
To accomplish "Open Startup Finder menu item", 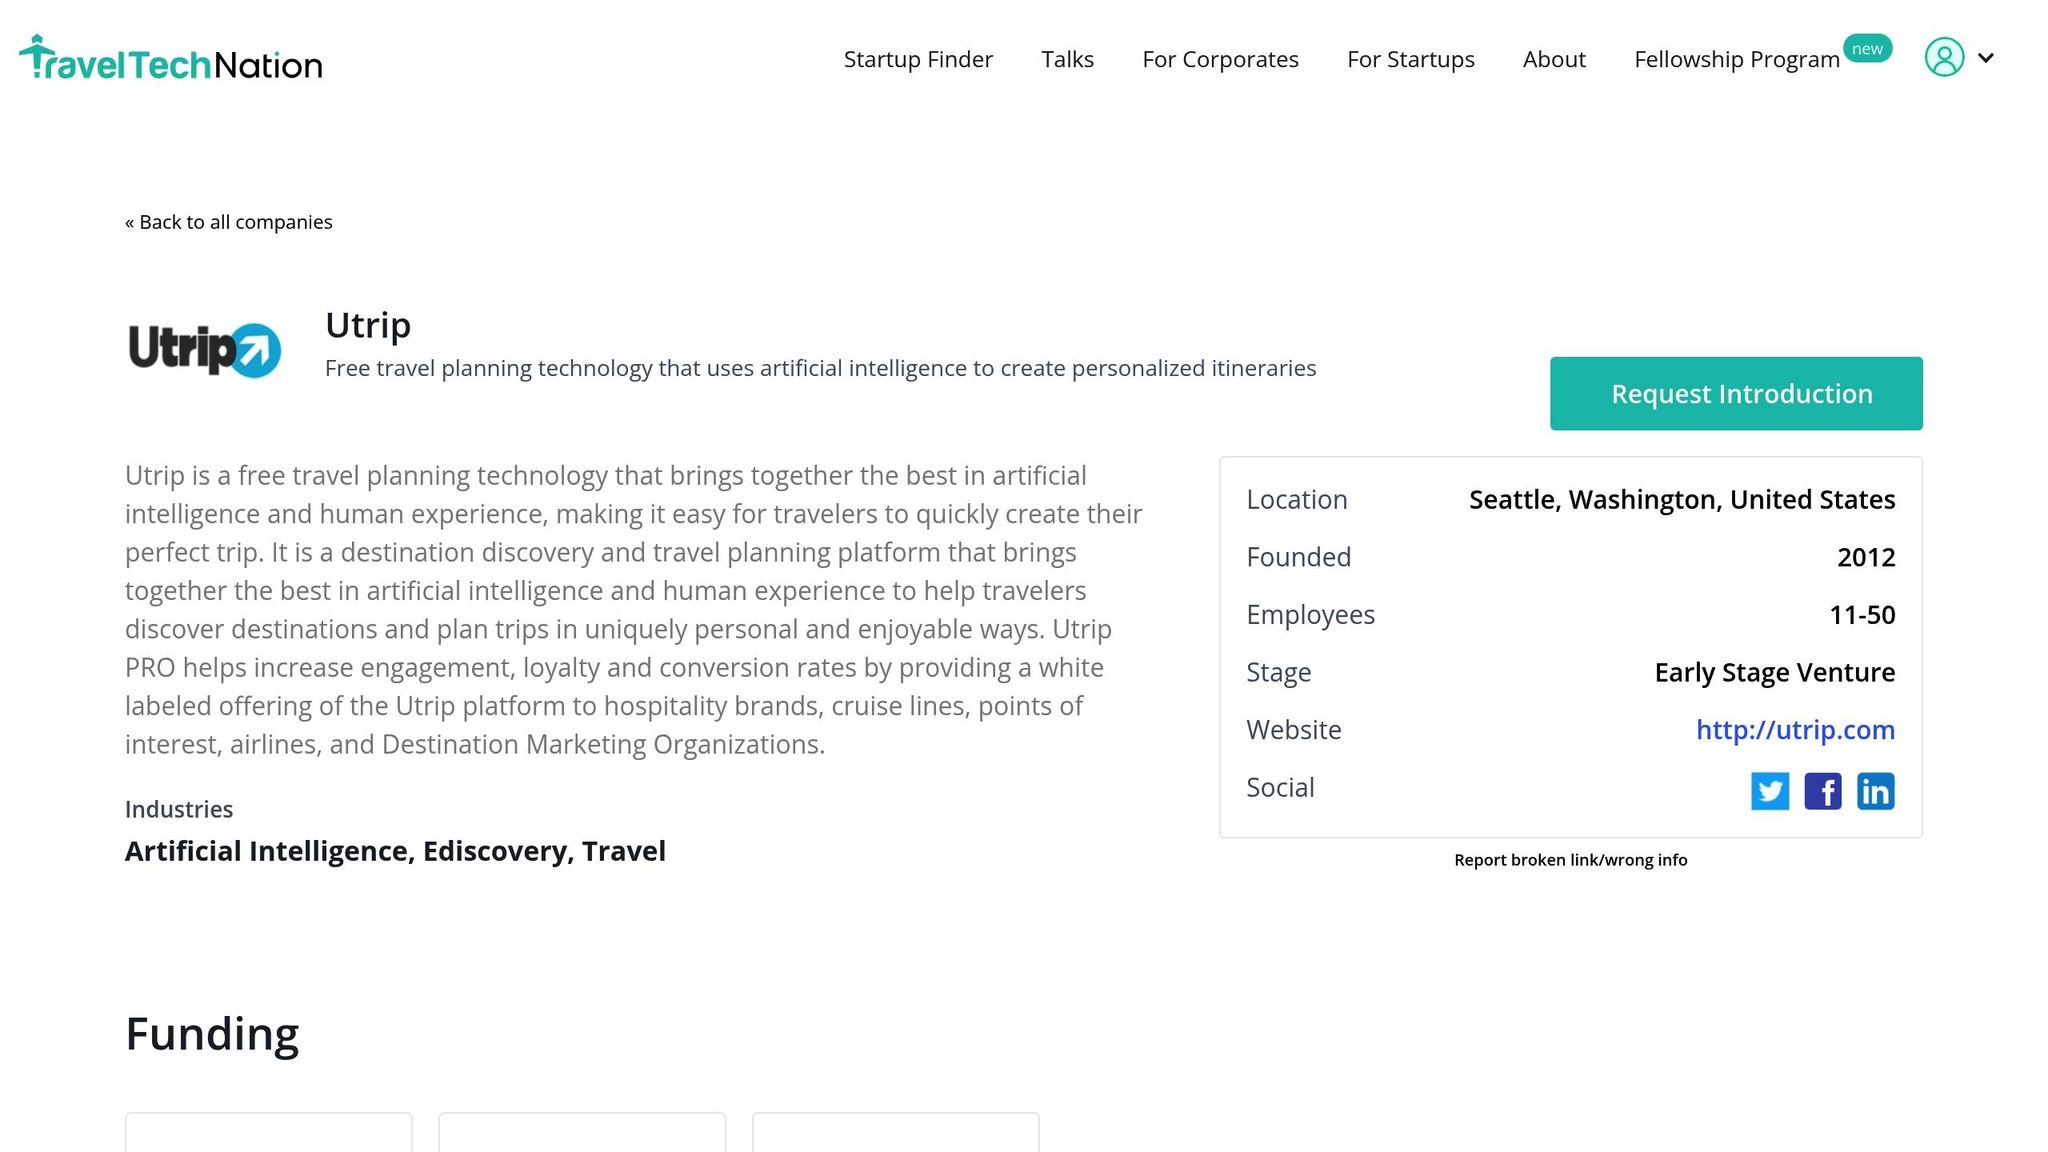I will click(x=918, y=59).
